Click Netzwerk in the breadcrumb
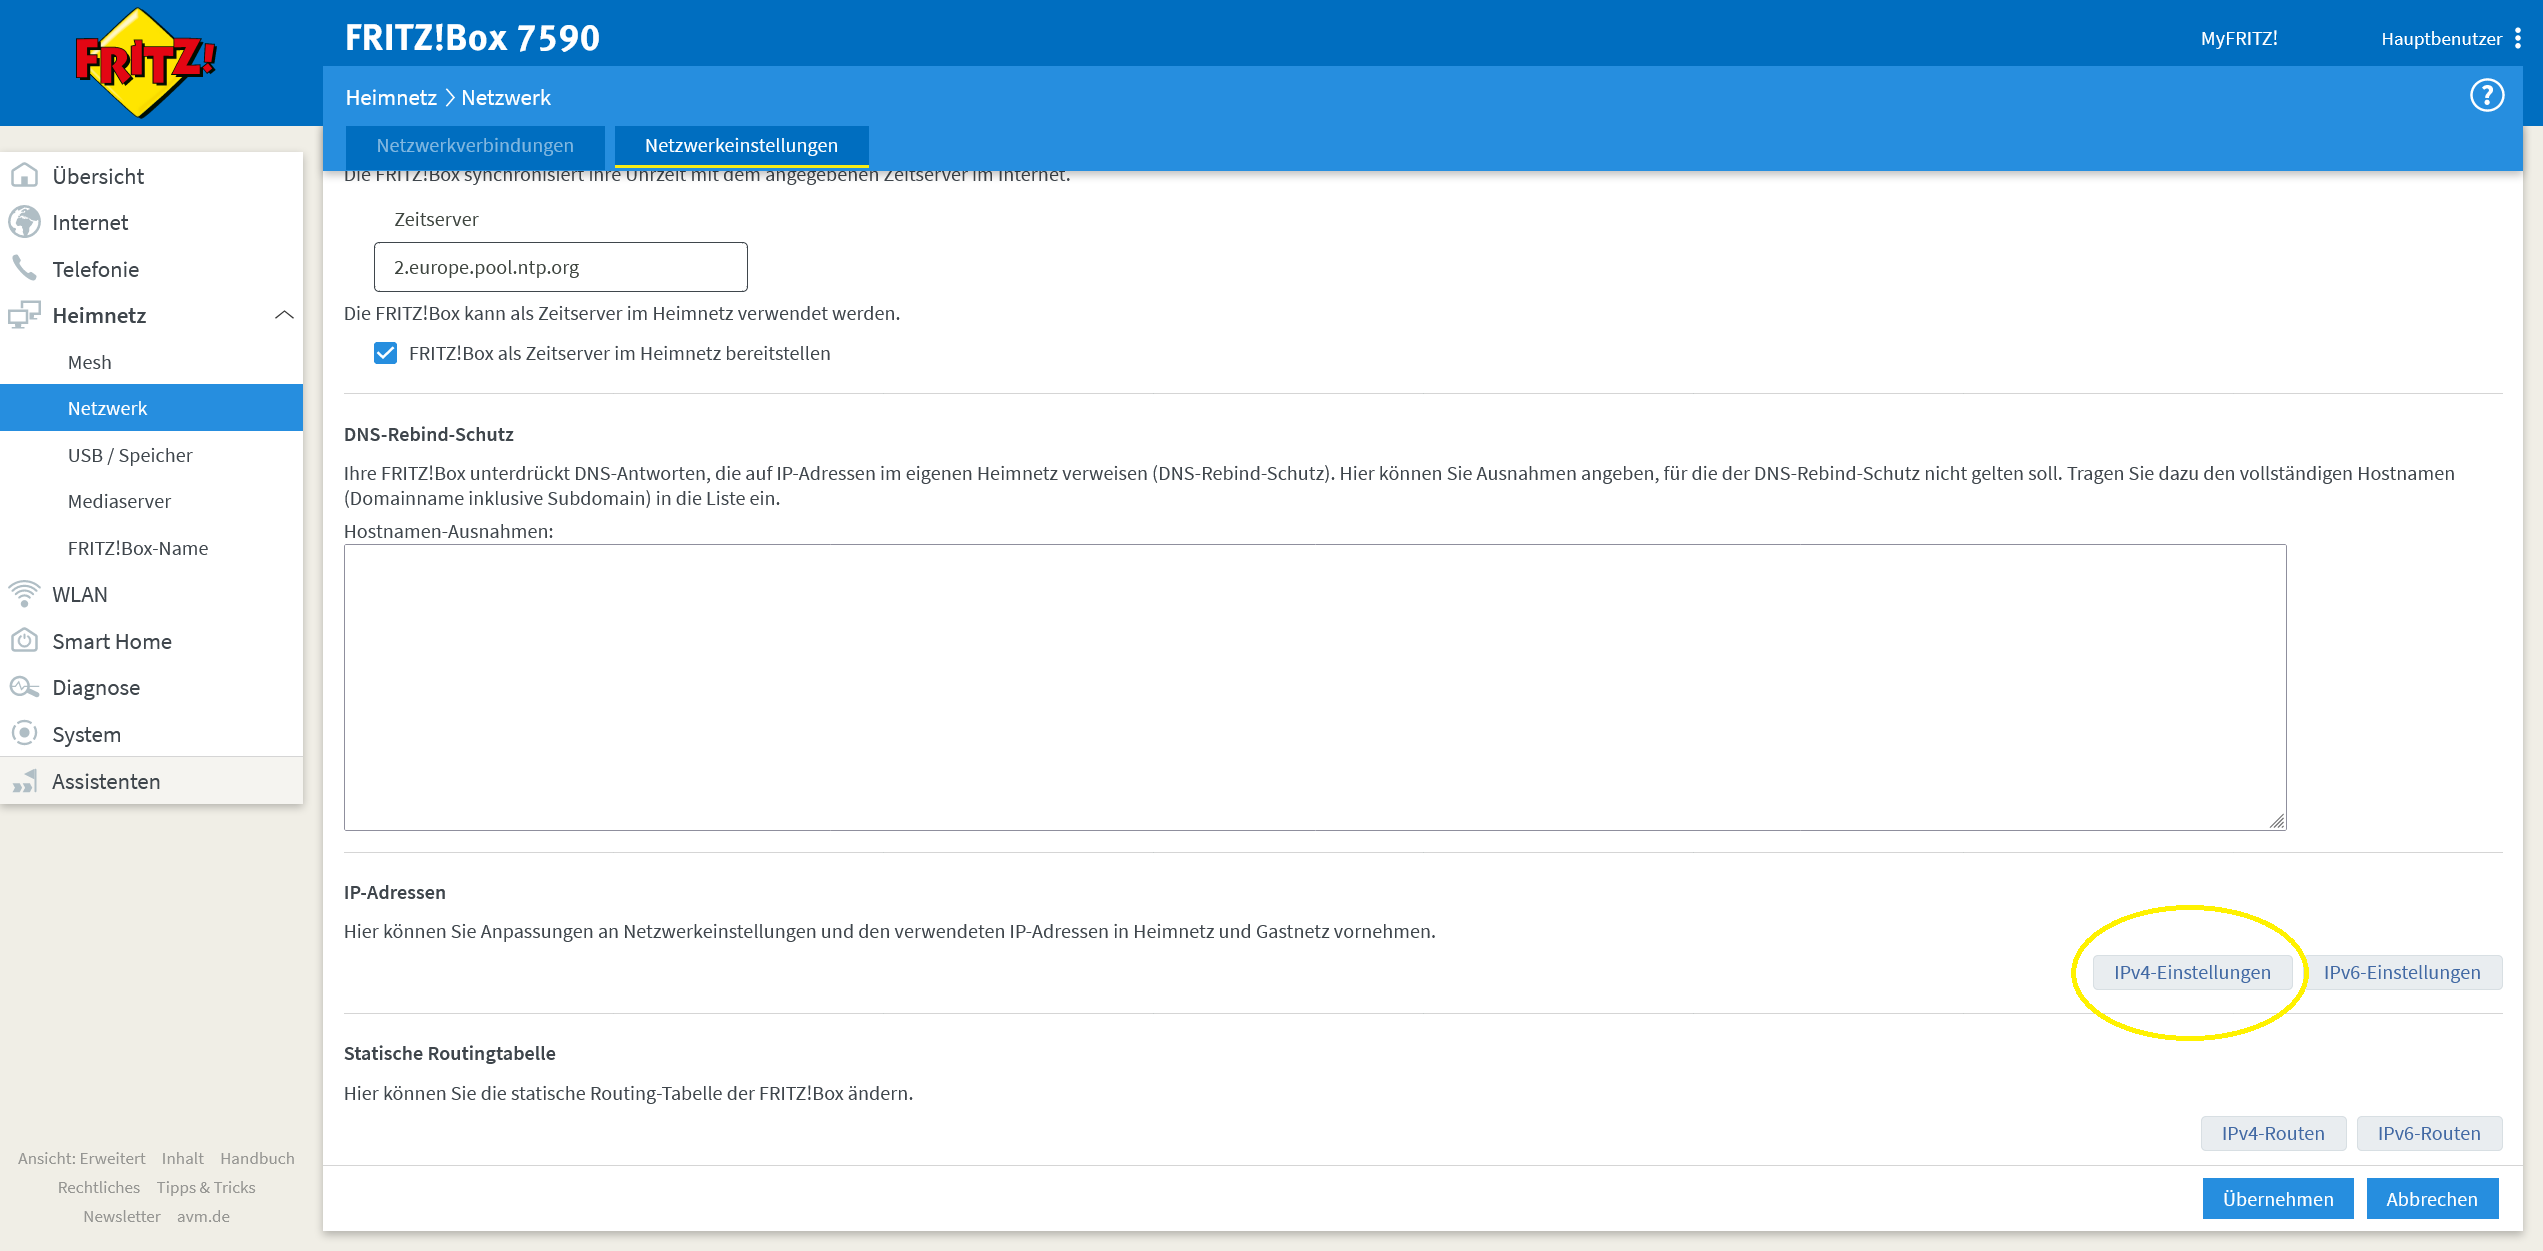2543x1251 pixels. [x=506, y=97]
